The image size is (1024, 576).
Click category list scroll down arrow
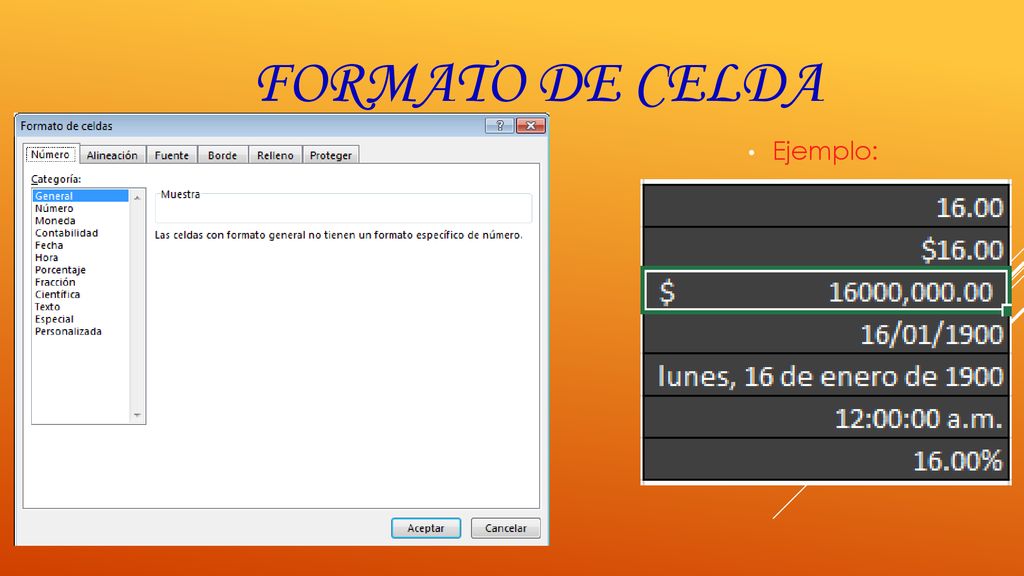tap(137, 415)
